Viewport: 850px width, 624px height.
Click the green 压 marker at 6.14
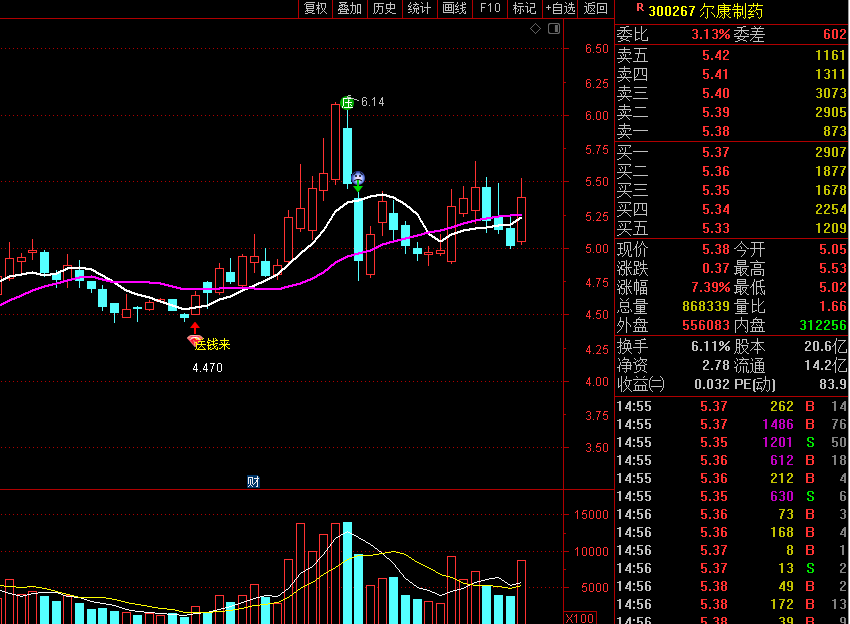click(347, 102)
